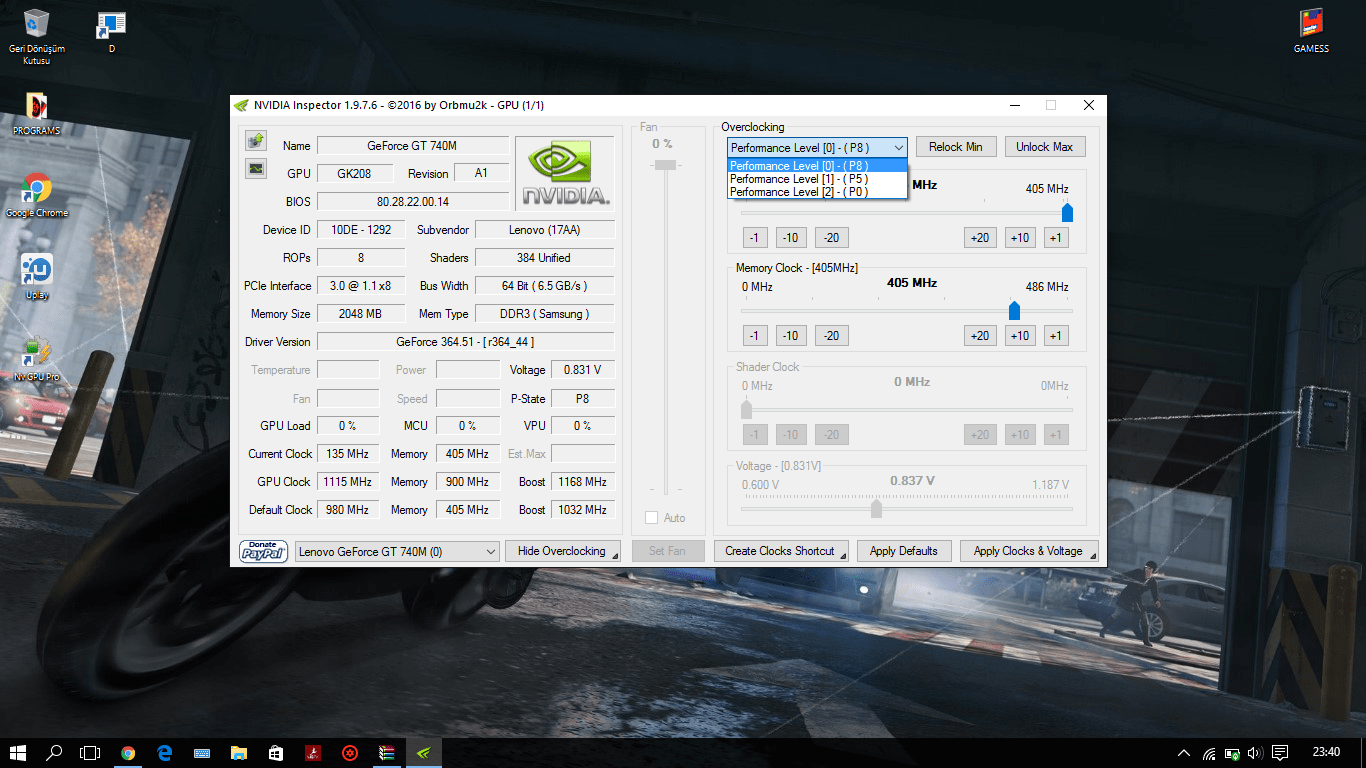1366x768 pixels.
Task: Click the Voltage slider handle
Action: 876,509
